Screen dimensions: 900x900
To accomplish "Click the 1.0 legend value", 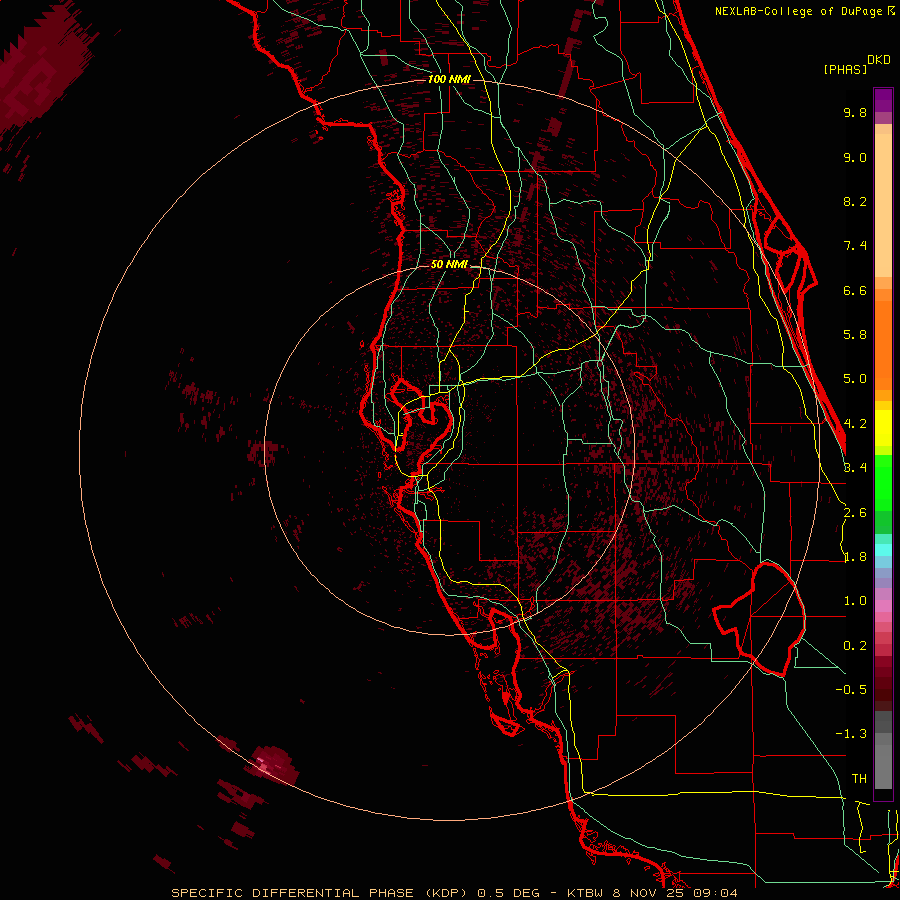I will pos(855,601).
